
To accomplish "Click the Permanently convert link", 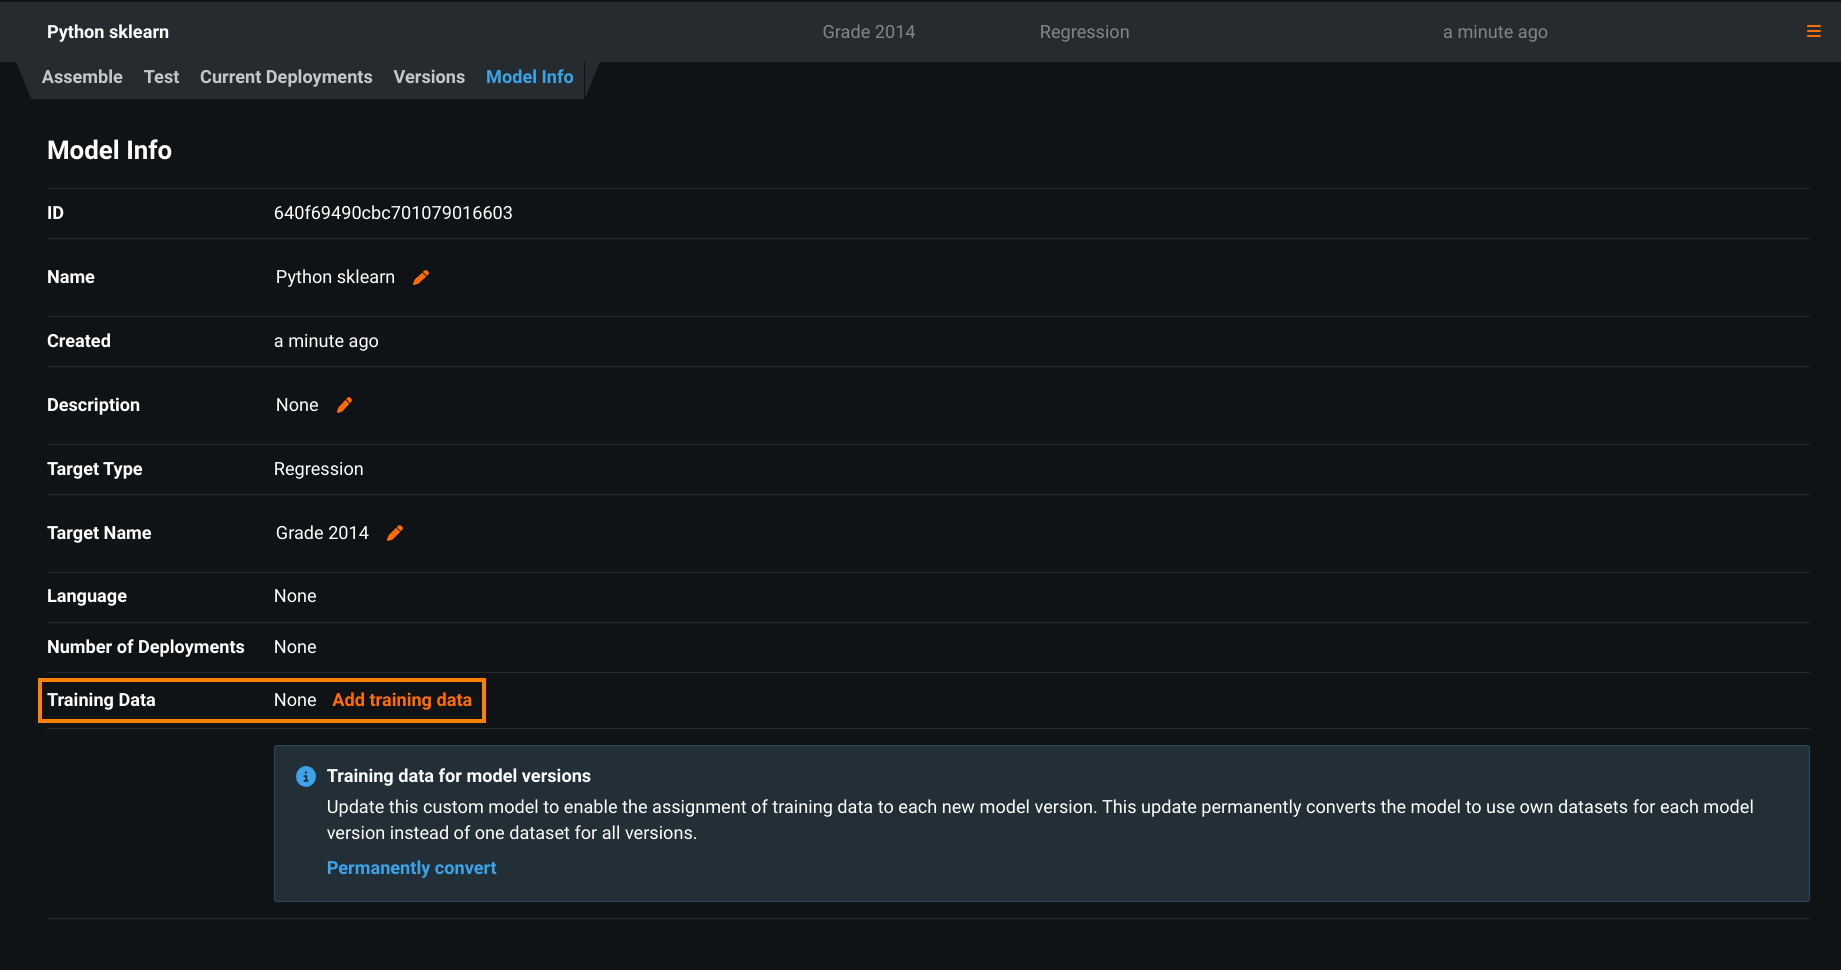I will coord(411,868).
